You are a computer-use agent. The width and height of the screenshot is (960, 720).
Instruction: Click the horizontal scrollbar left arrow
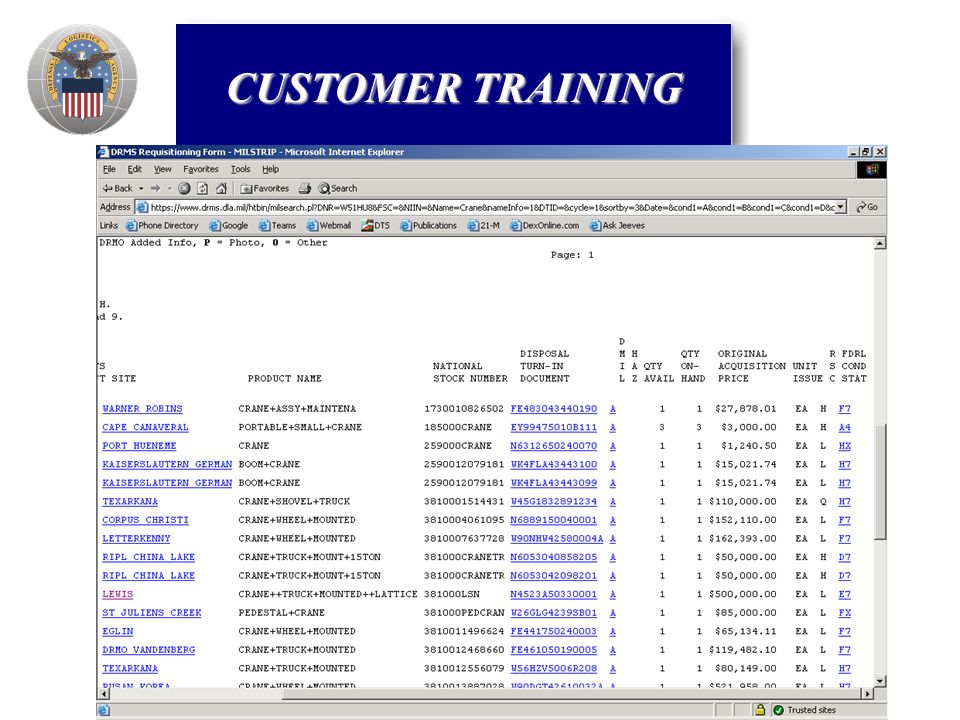coord(103,694)
